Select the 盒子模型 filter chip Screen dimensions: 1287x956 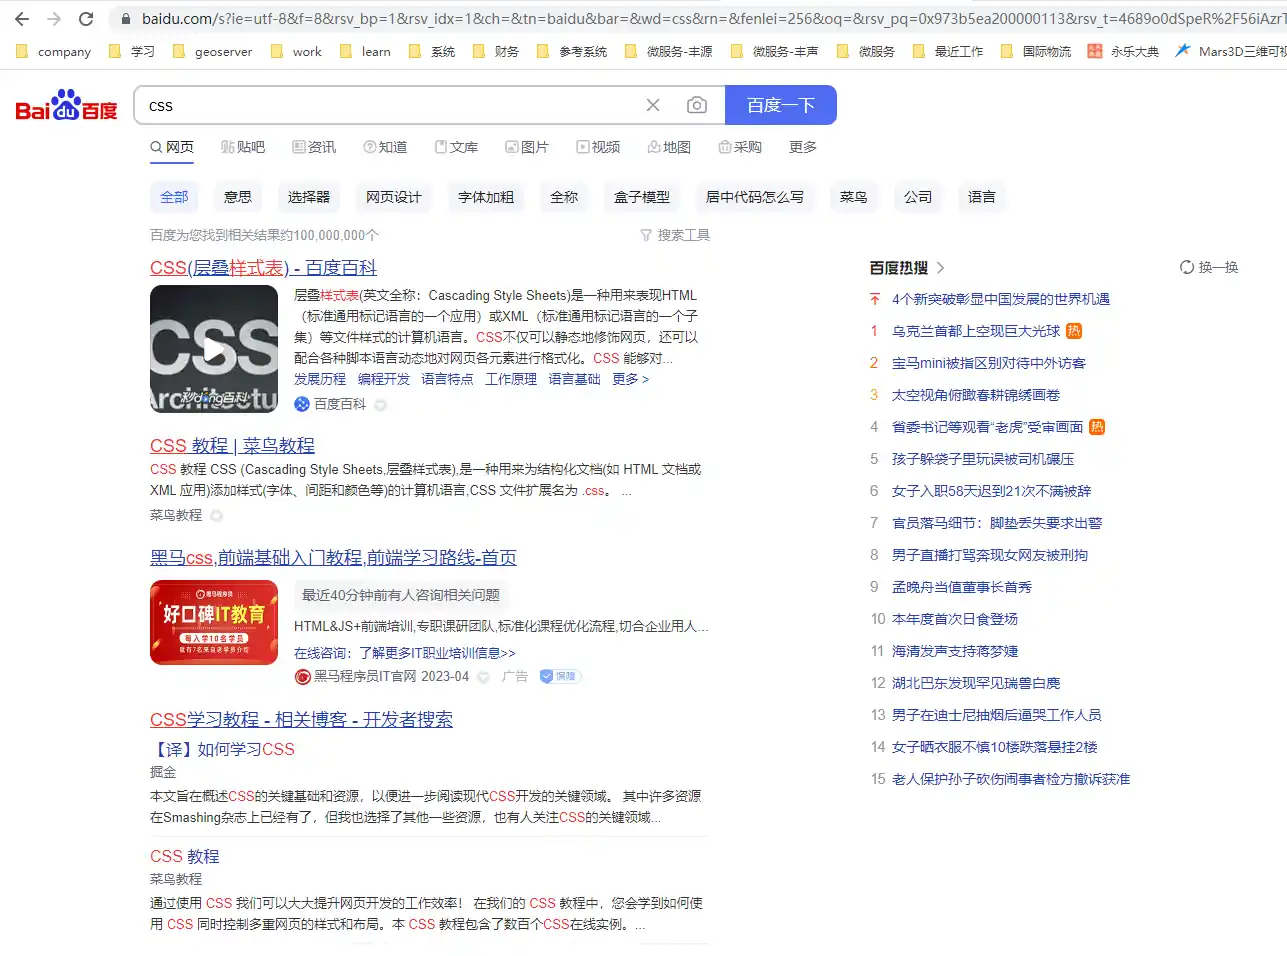[x=642, y=197]
